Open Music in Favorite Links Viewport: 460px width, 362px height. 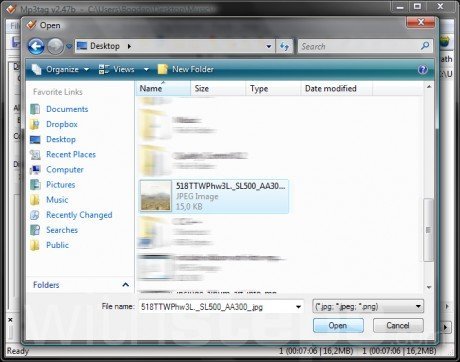(57, 200)
